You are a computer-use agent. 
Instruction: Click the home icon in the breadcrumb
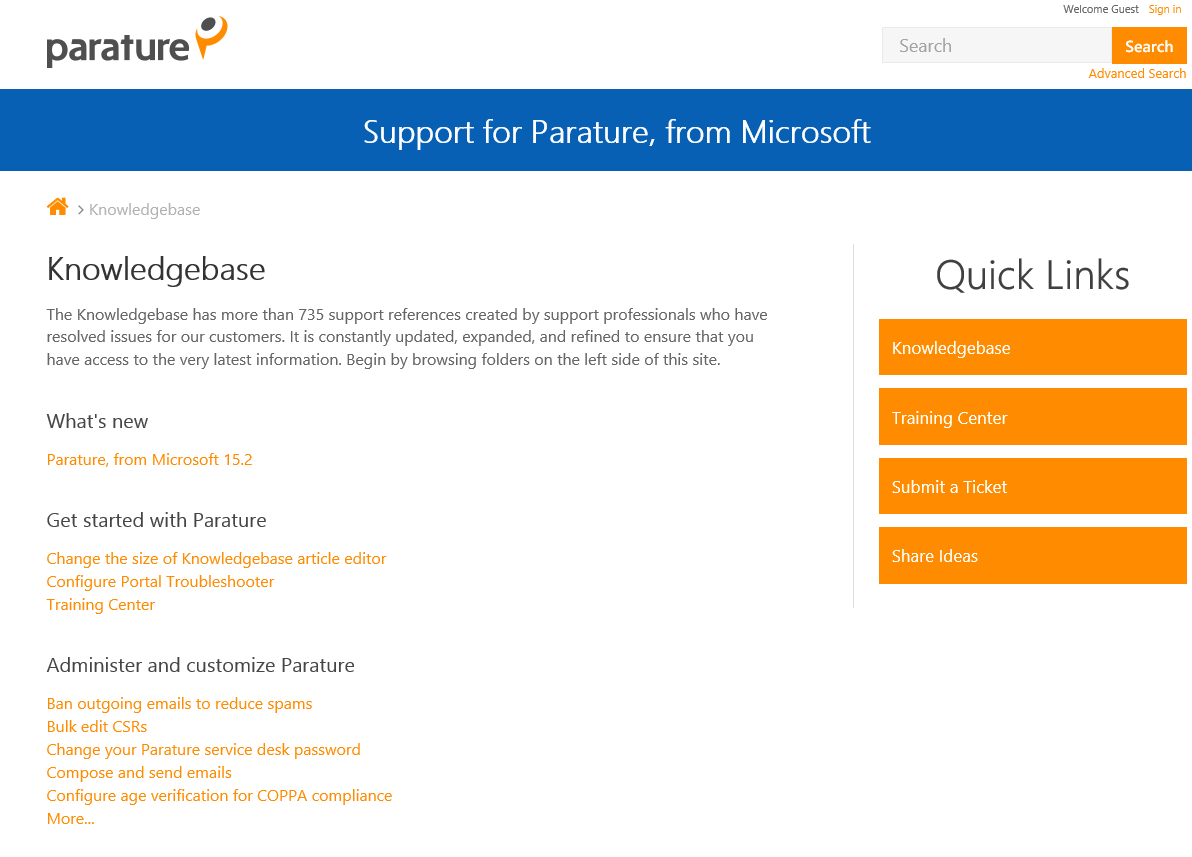click(57, 206)
